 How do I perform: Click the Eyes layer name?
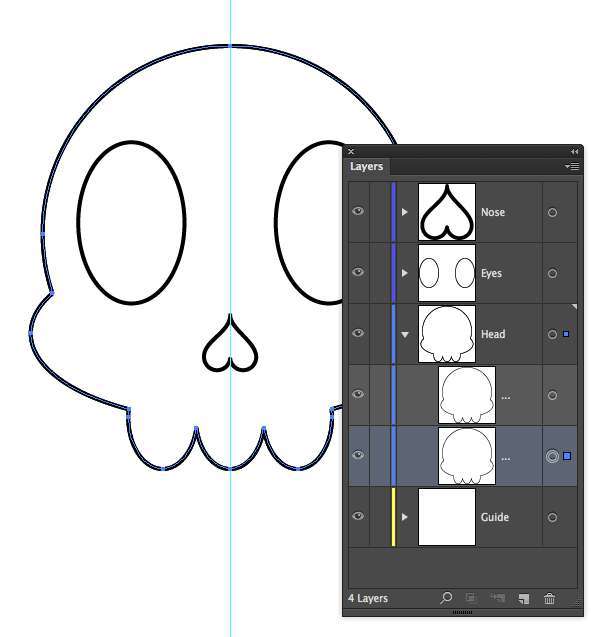491,273
